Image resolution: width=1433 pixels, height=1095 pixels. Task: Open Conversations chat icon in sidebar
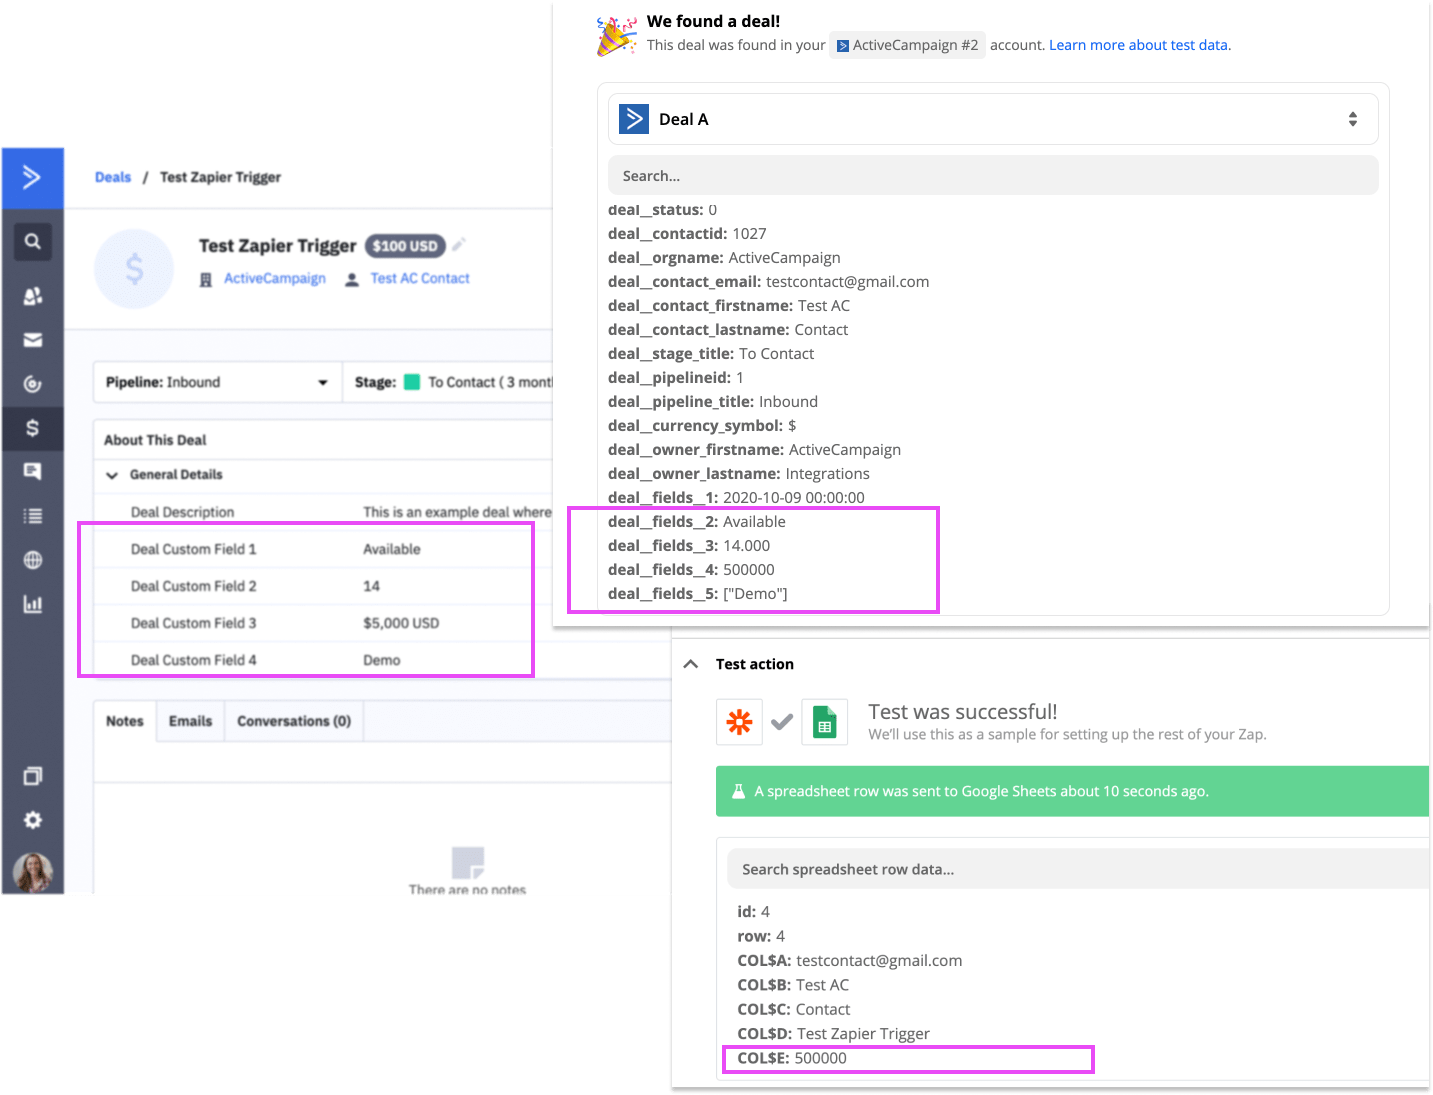click(x=33, y=471)
